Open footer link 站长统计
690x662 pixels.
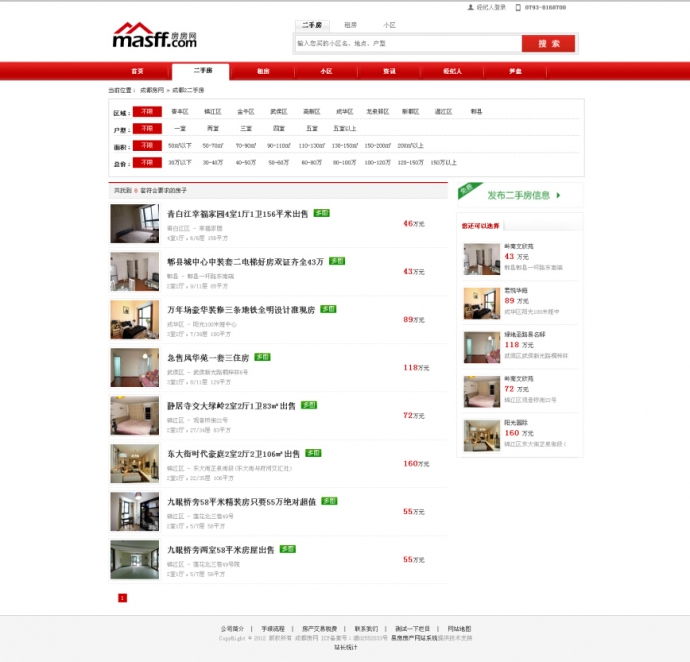(x=346, y=647)
